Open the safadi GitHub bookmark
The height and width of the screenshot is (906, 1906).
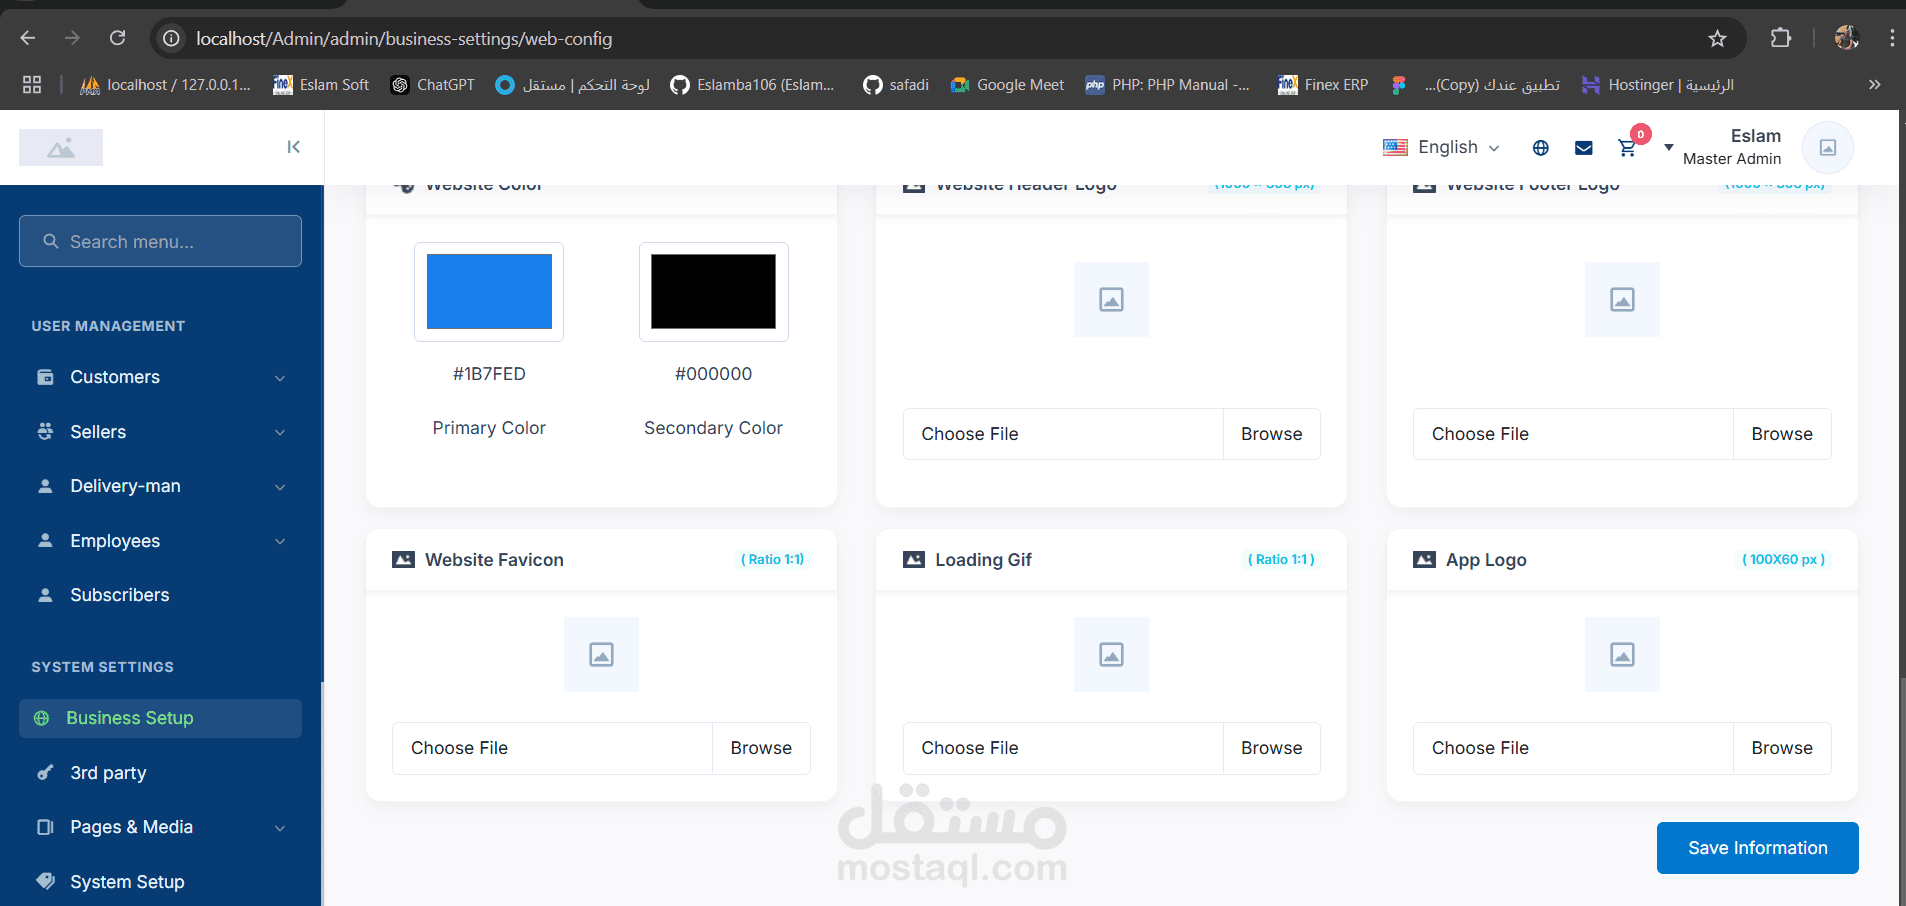pyautogui.click(x=896, y=85)
